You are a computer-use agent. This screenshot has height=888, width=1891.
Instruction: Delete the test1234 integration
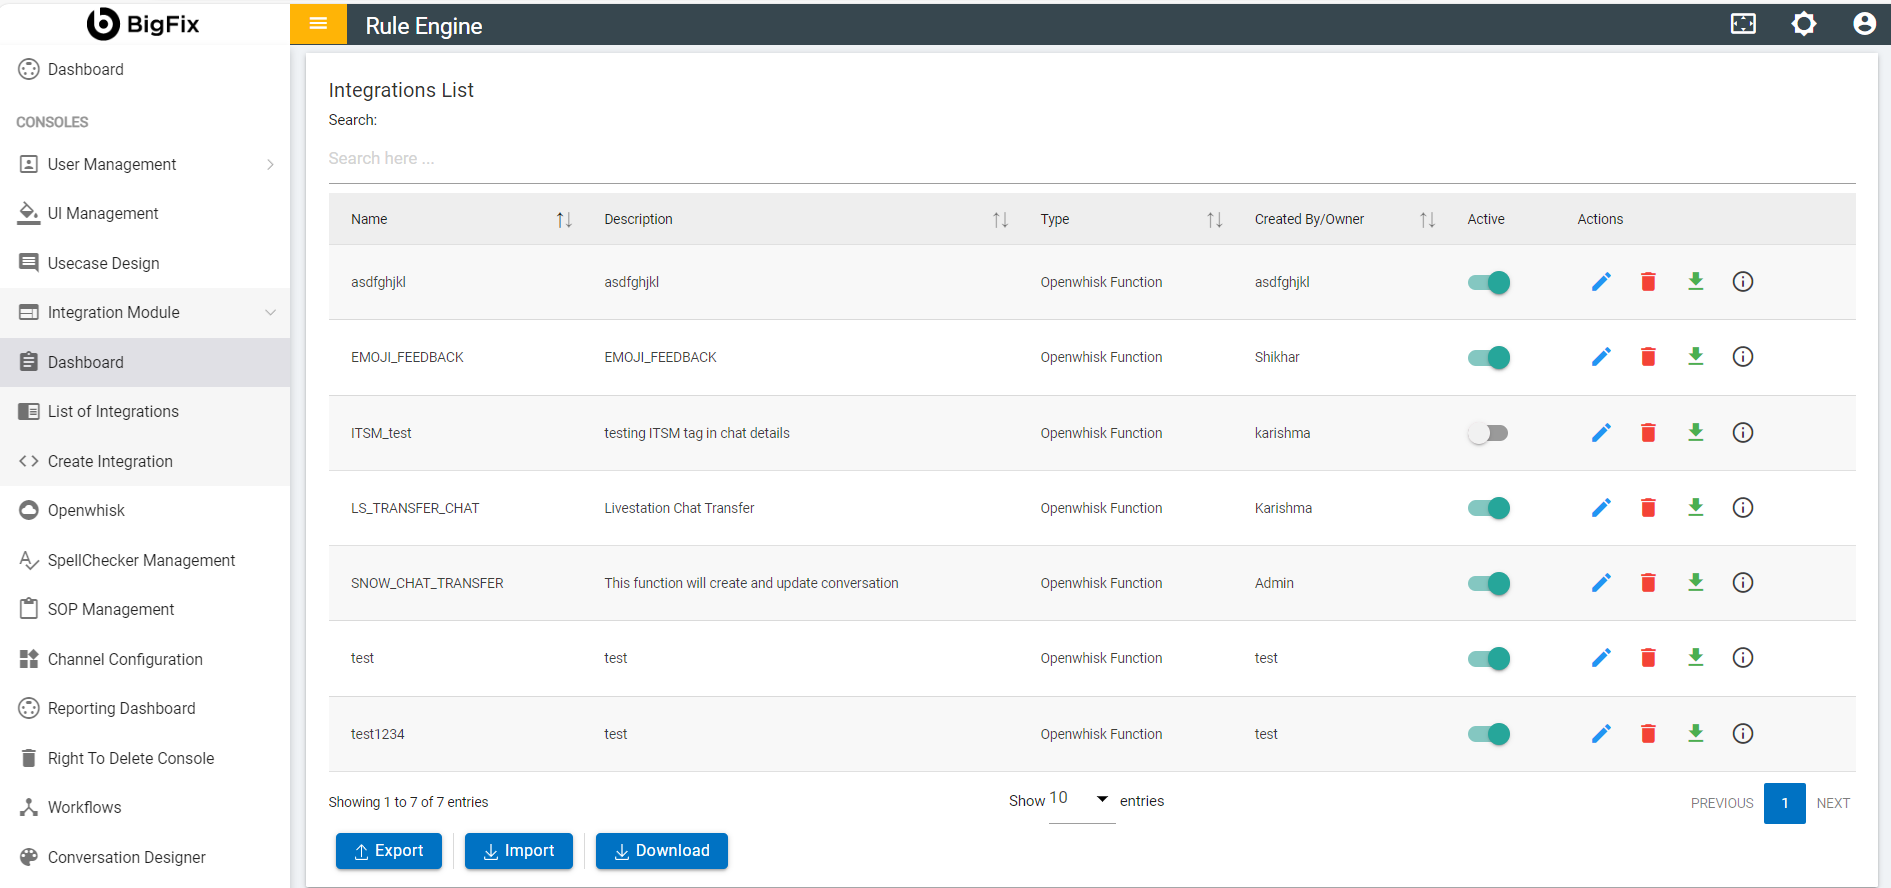pyautogui.click(x=1648, y=734)
